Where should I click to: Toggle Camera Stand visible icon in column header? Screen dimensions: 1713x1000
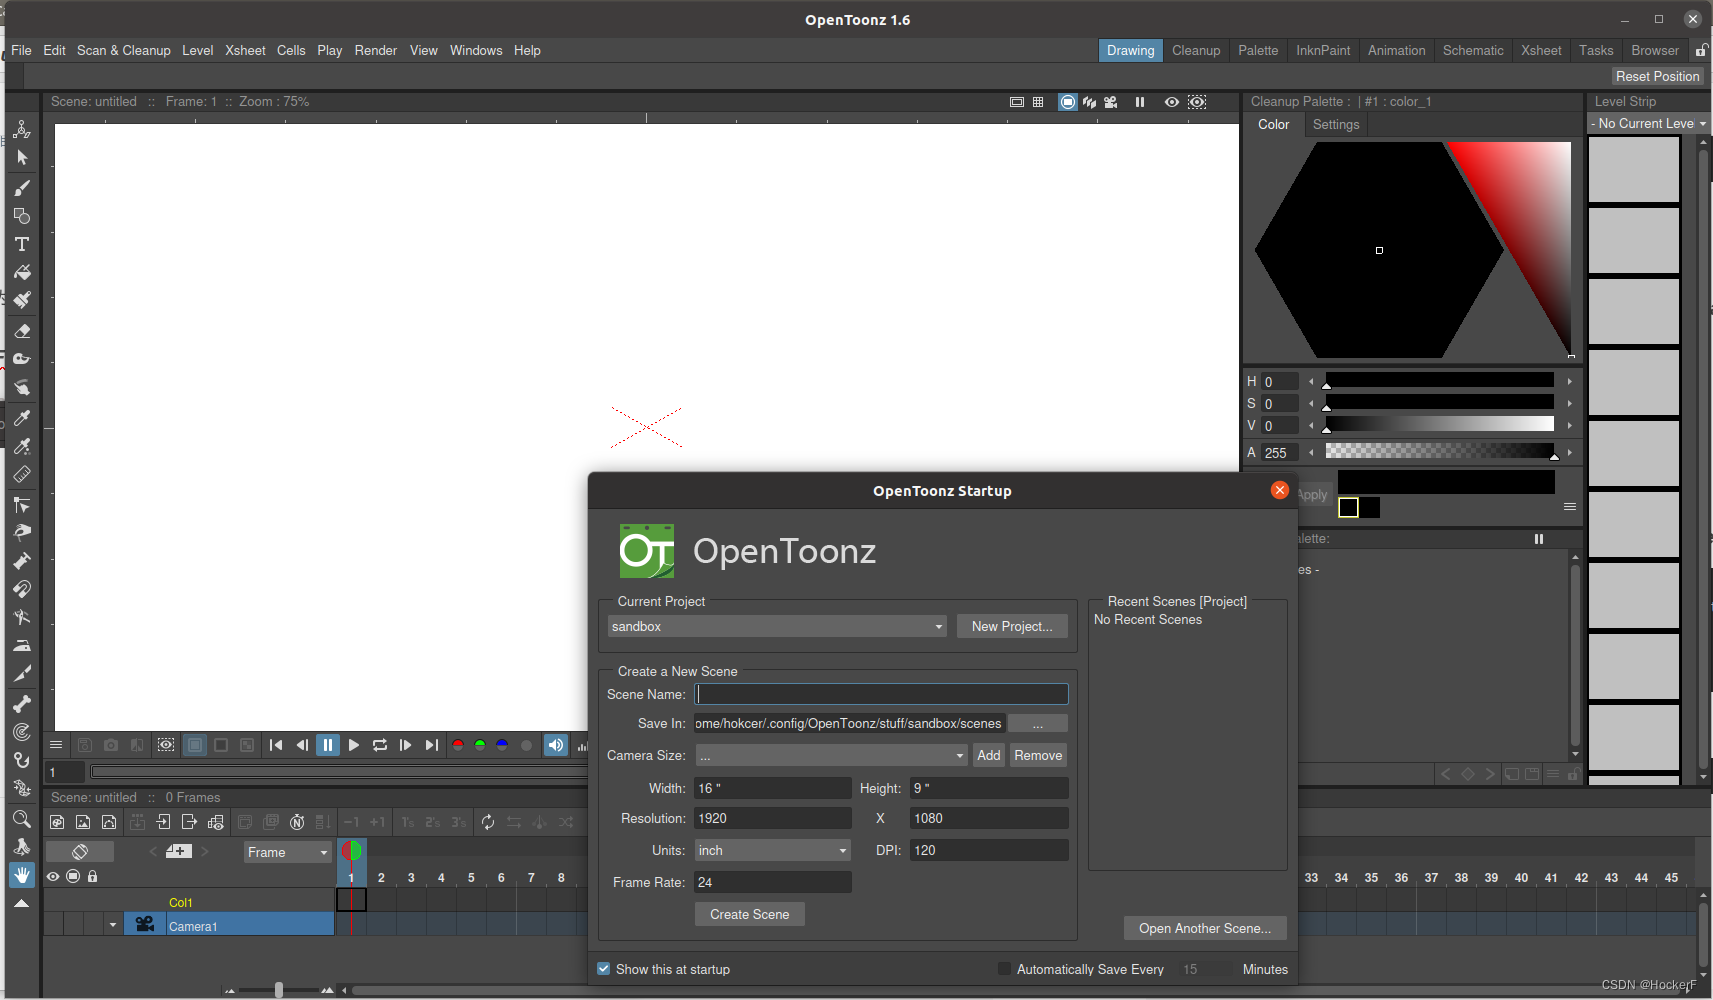click(73, 876)
